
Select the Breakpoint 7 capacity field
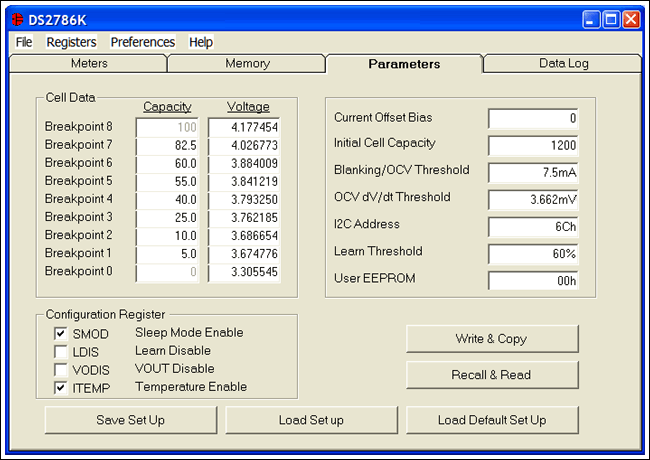pyautogui.click(x=167, y=145)
